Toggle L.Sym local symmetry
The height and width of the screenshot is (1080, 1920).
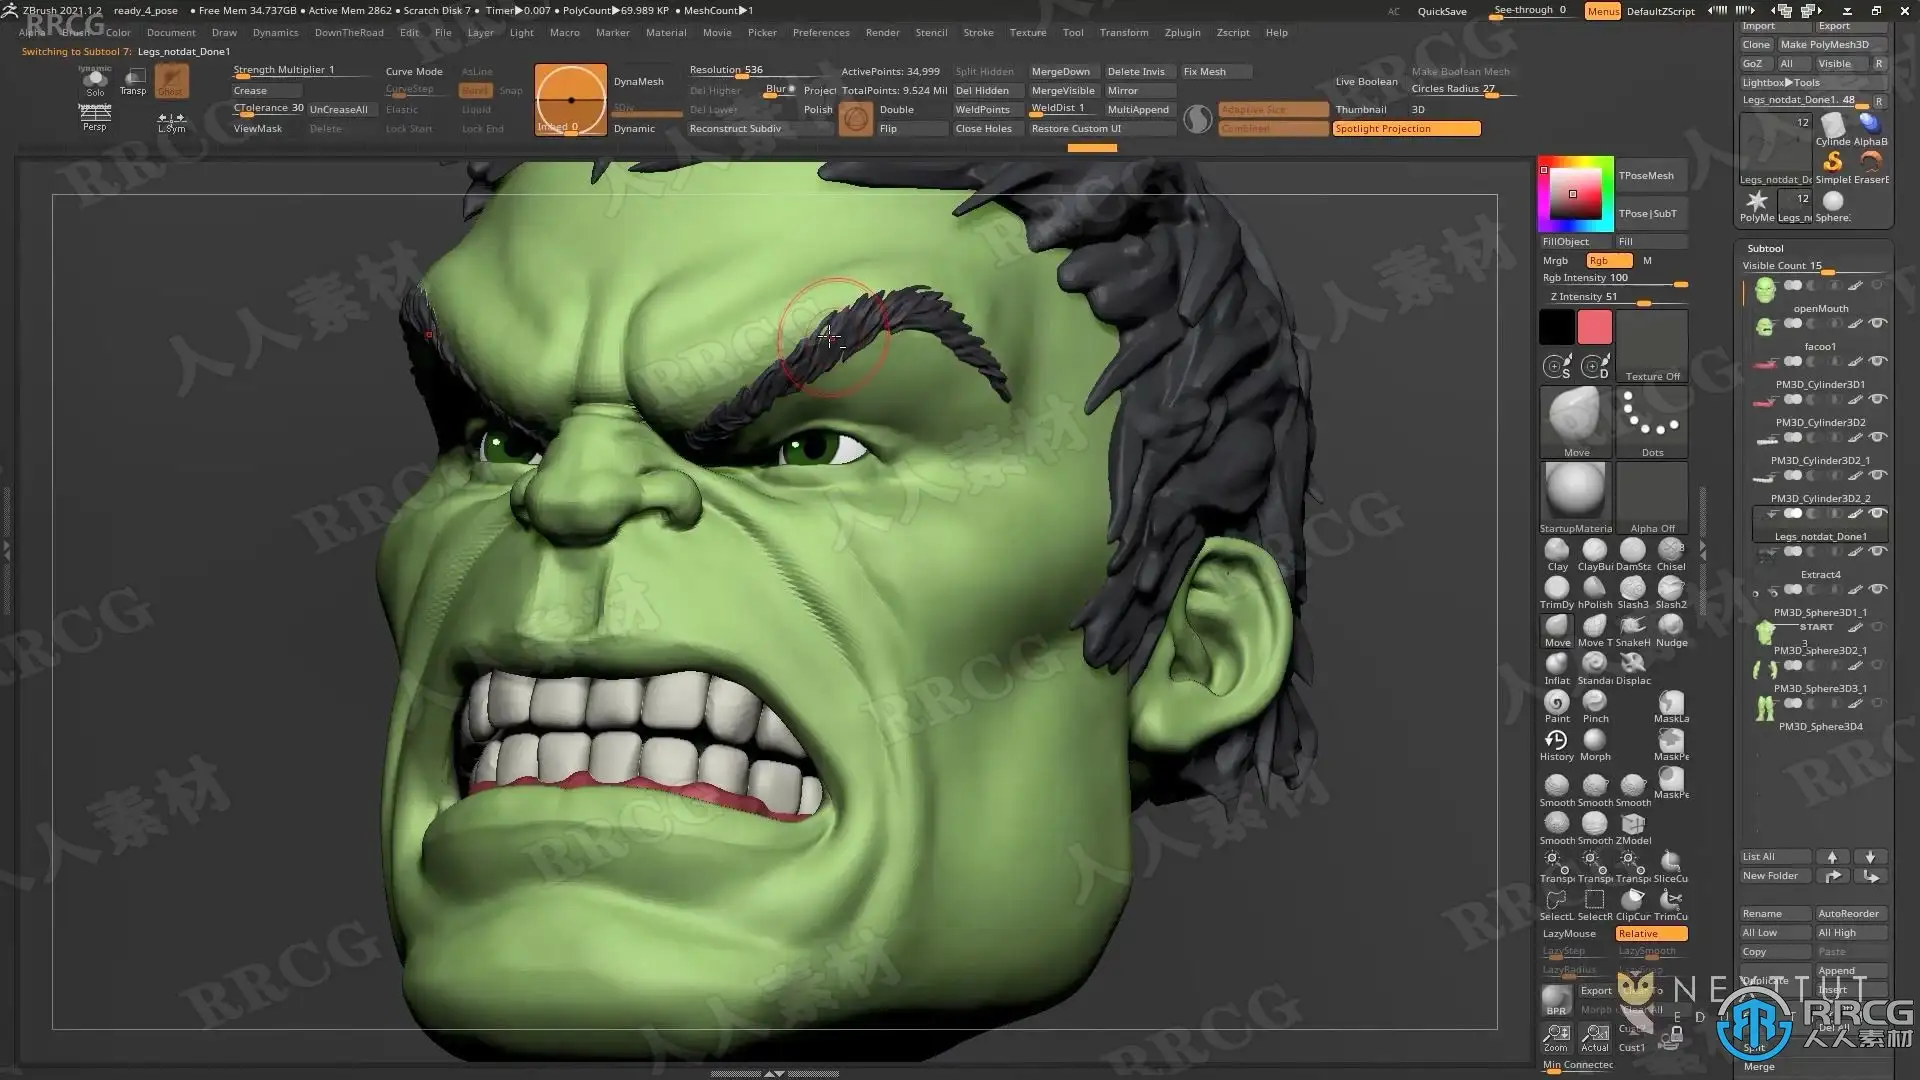pyautogui.click(x=171, y=122)
